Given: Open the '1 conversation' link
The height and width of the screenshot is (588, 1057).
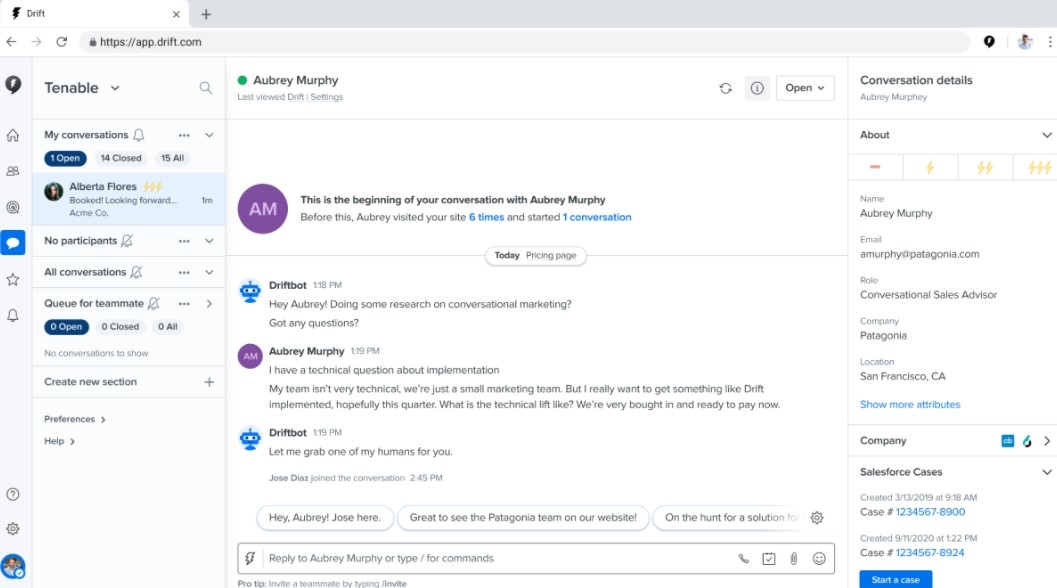Looking at the screenshot, I should [x=597, y=217].
